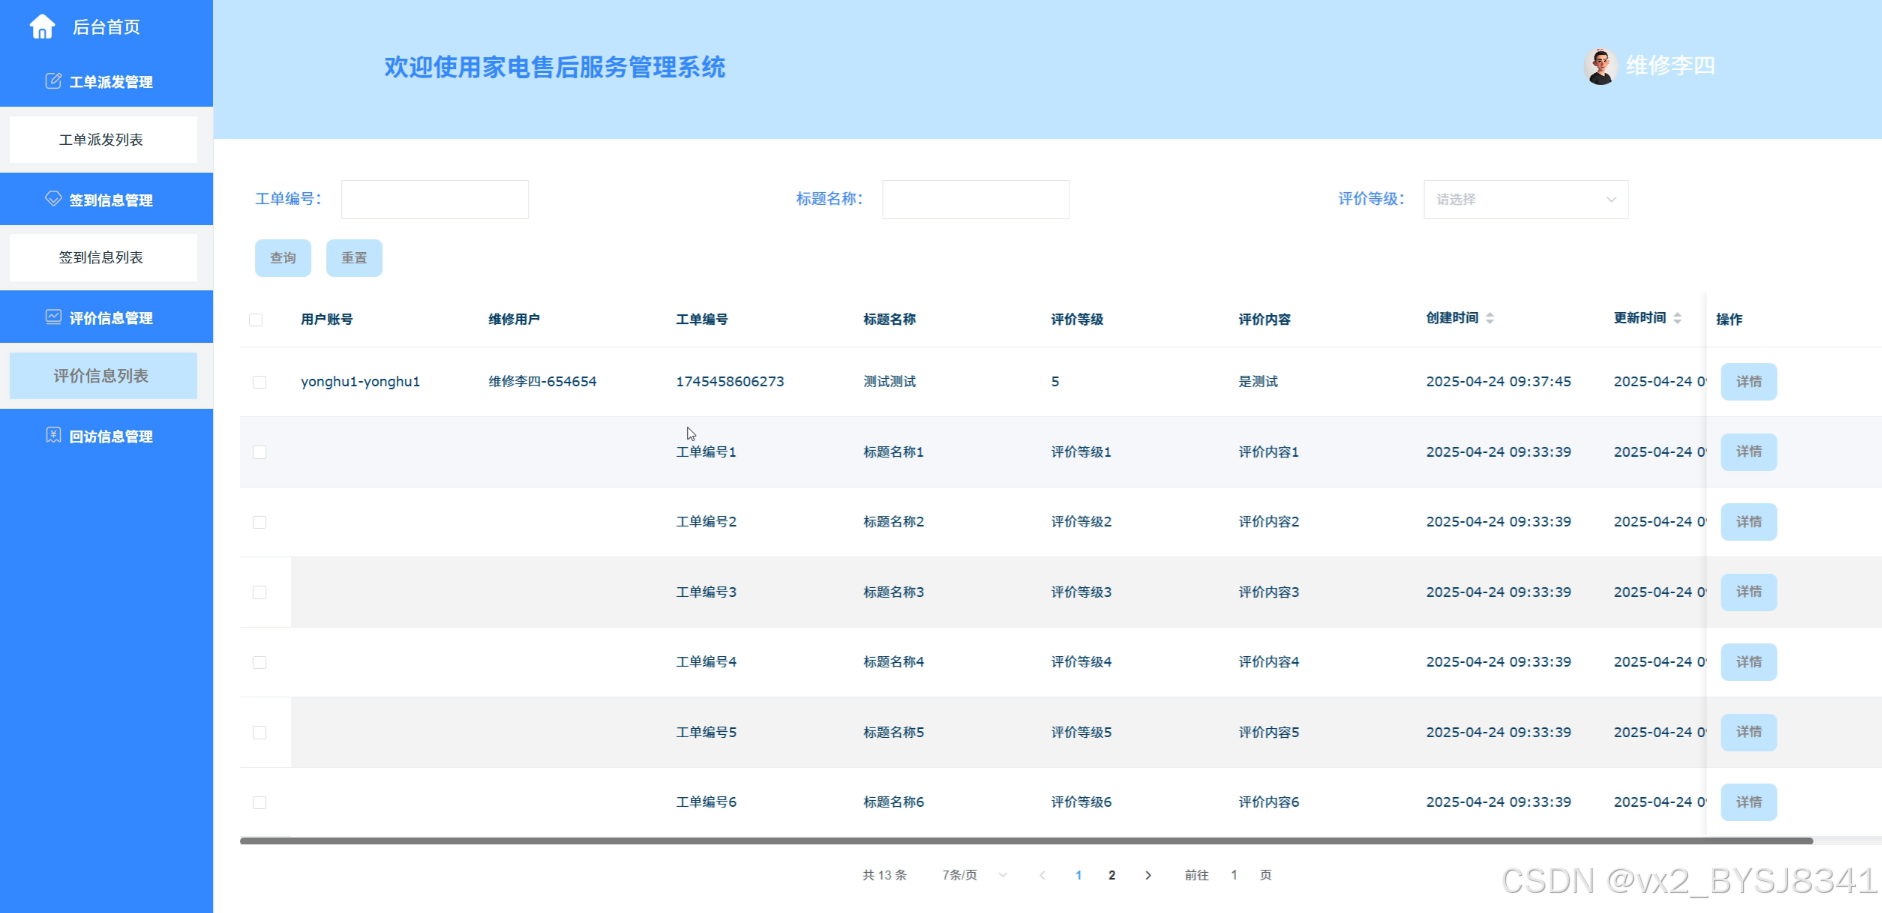Toggle the select-all header checkbox
Image resolution: width=1882 pixels, height=913 pixels.
point(256,320)
